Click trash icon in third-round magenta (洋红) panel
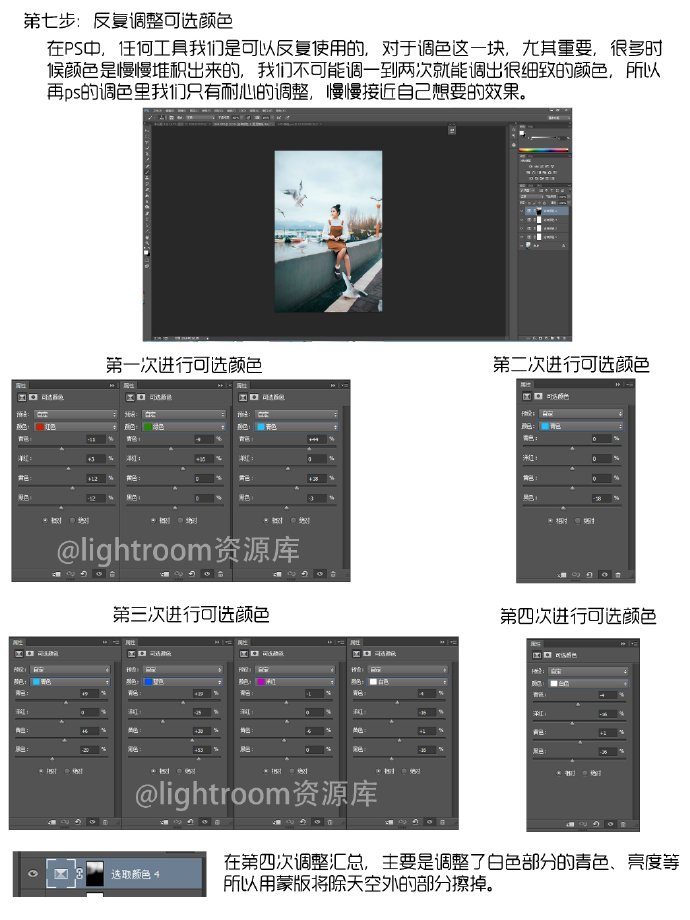This screenshot has width=690, height=920. click(x=330, y=822)
